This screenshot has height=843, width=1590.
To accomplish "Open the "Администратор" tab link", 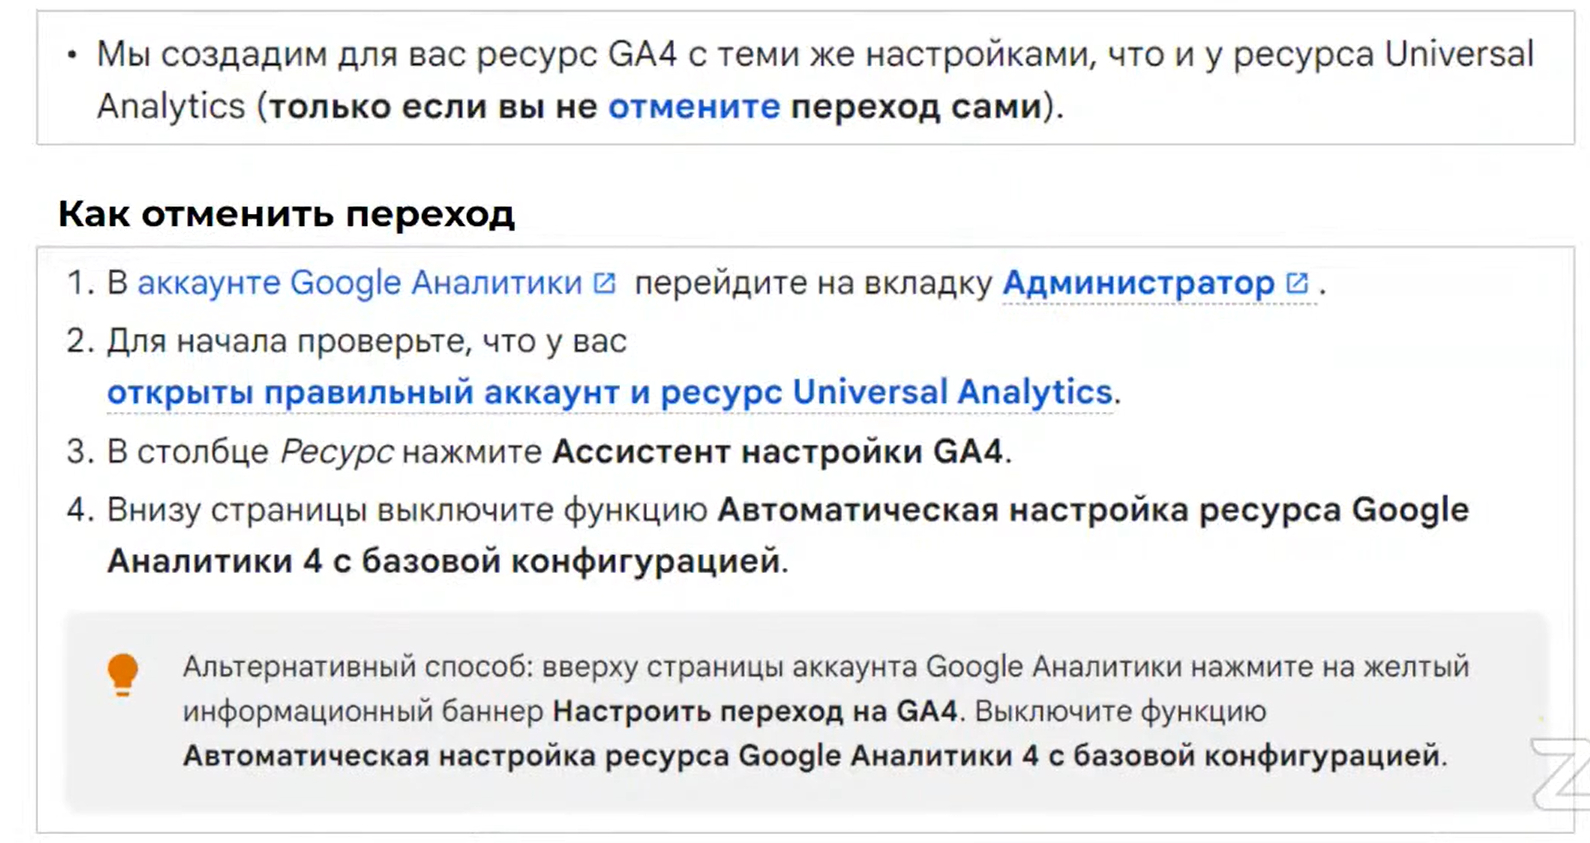I will 1138,283.
